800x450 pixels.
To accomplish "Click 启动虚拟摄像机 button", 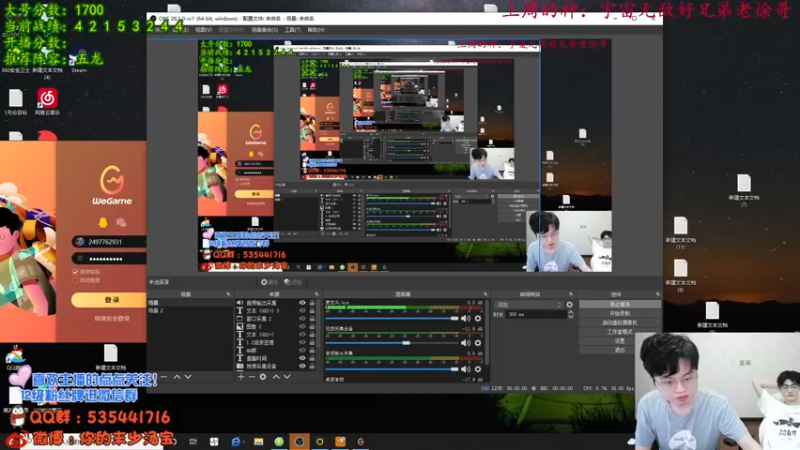I will click(619, 322).
